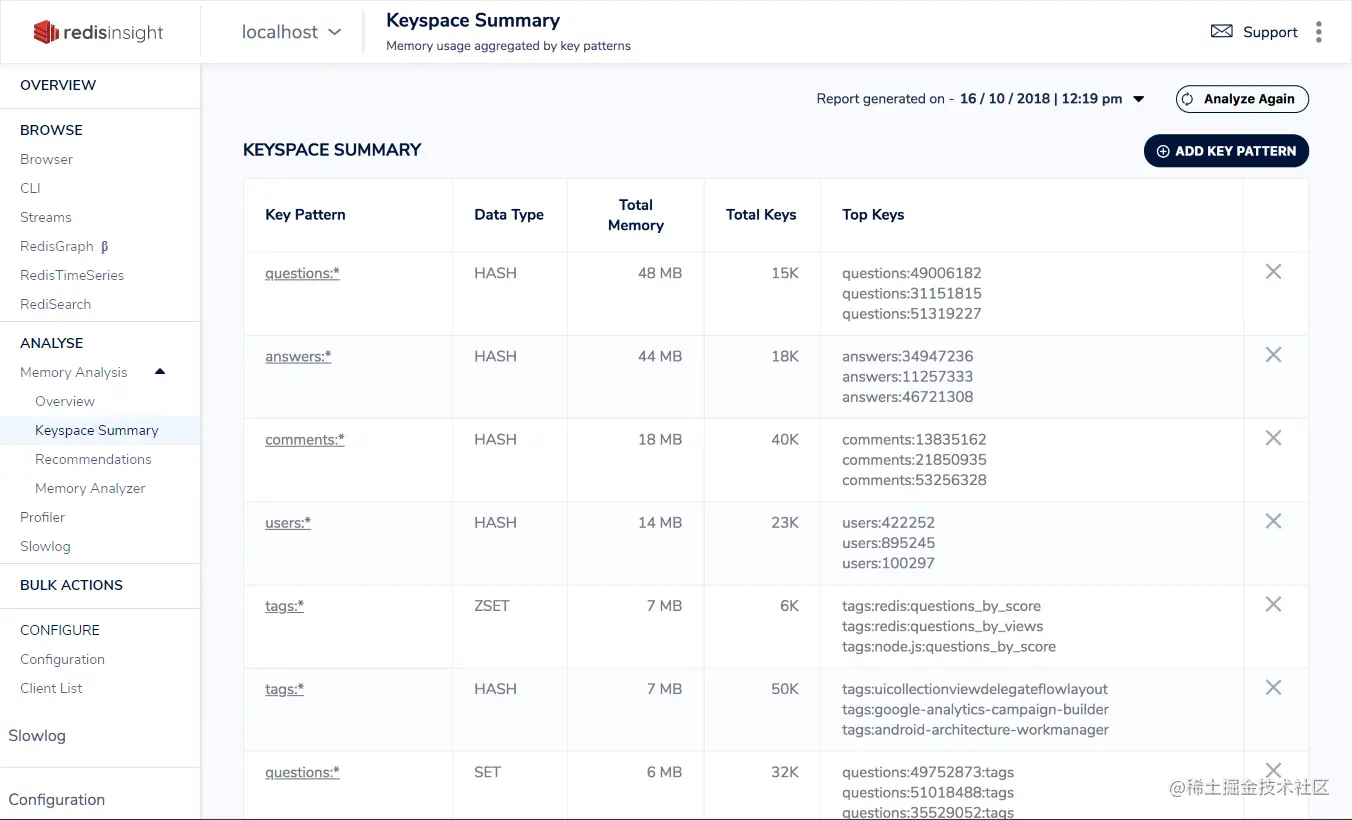Screen dimensions: 1352x820
Task: Select Memory Analysis in the sidebar
Action: pyautogui.click(x=74, y=372)
